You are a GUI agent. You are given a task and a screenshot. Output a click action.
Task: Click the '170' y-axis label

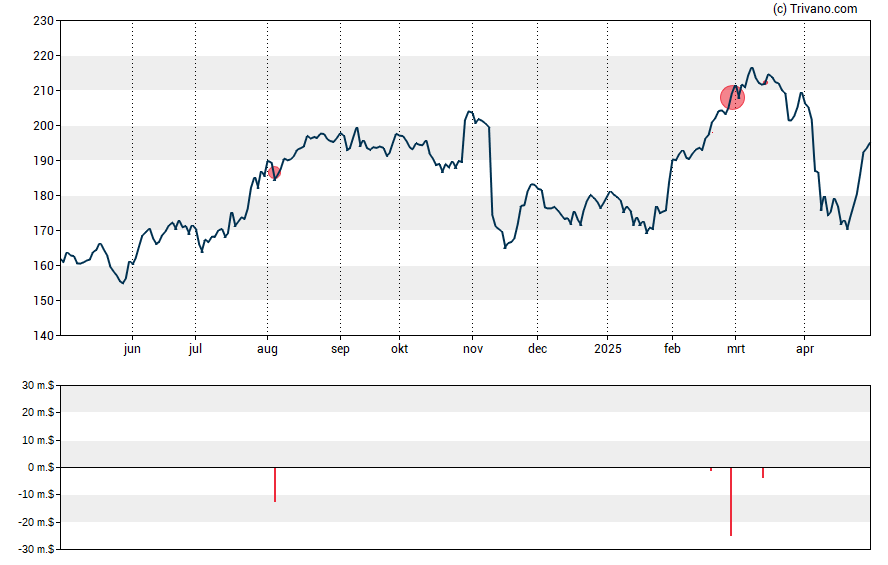[44, 231]
